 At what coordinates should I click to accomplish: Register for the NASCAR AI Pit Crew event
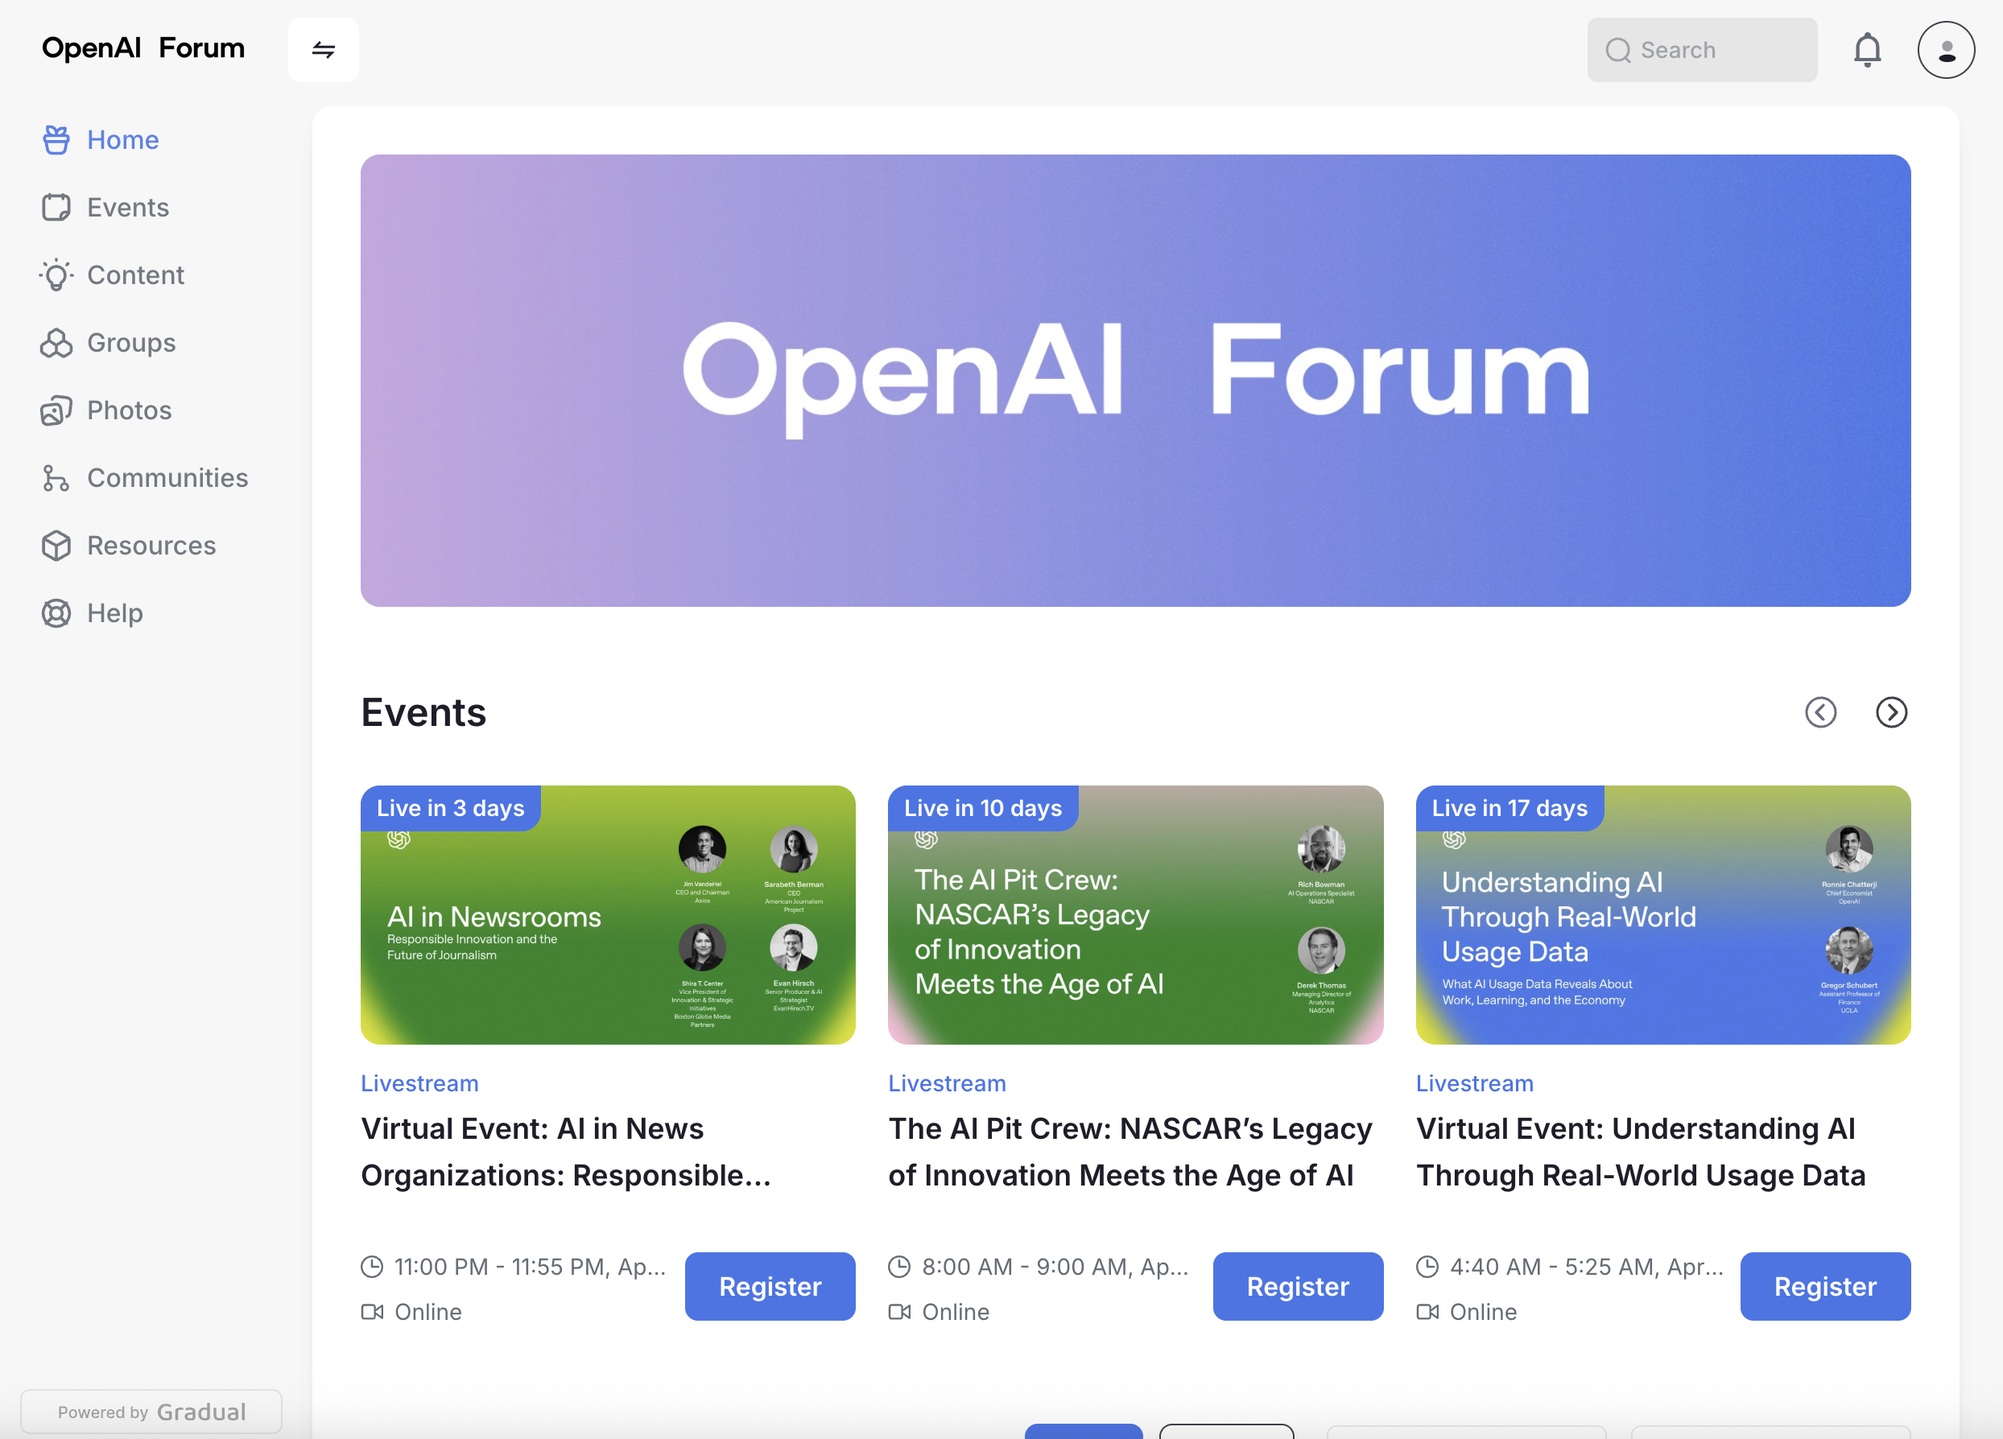[x=1298, y=1286]
